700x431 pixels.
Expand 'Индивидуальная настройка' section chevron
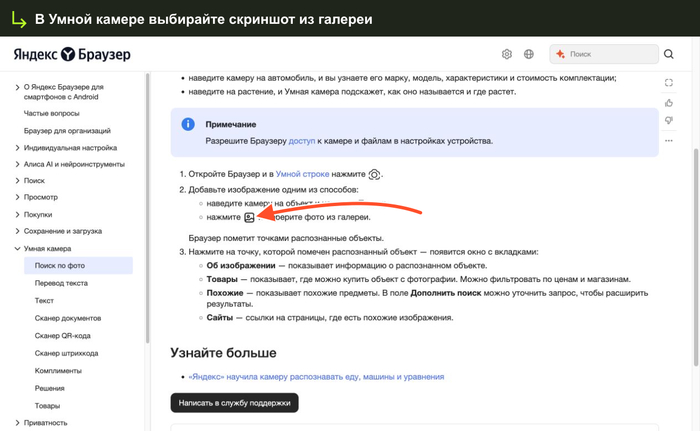[17, 148]
